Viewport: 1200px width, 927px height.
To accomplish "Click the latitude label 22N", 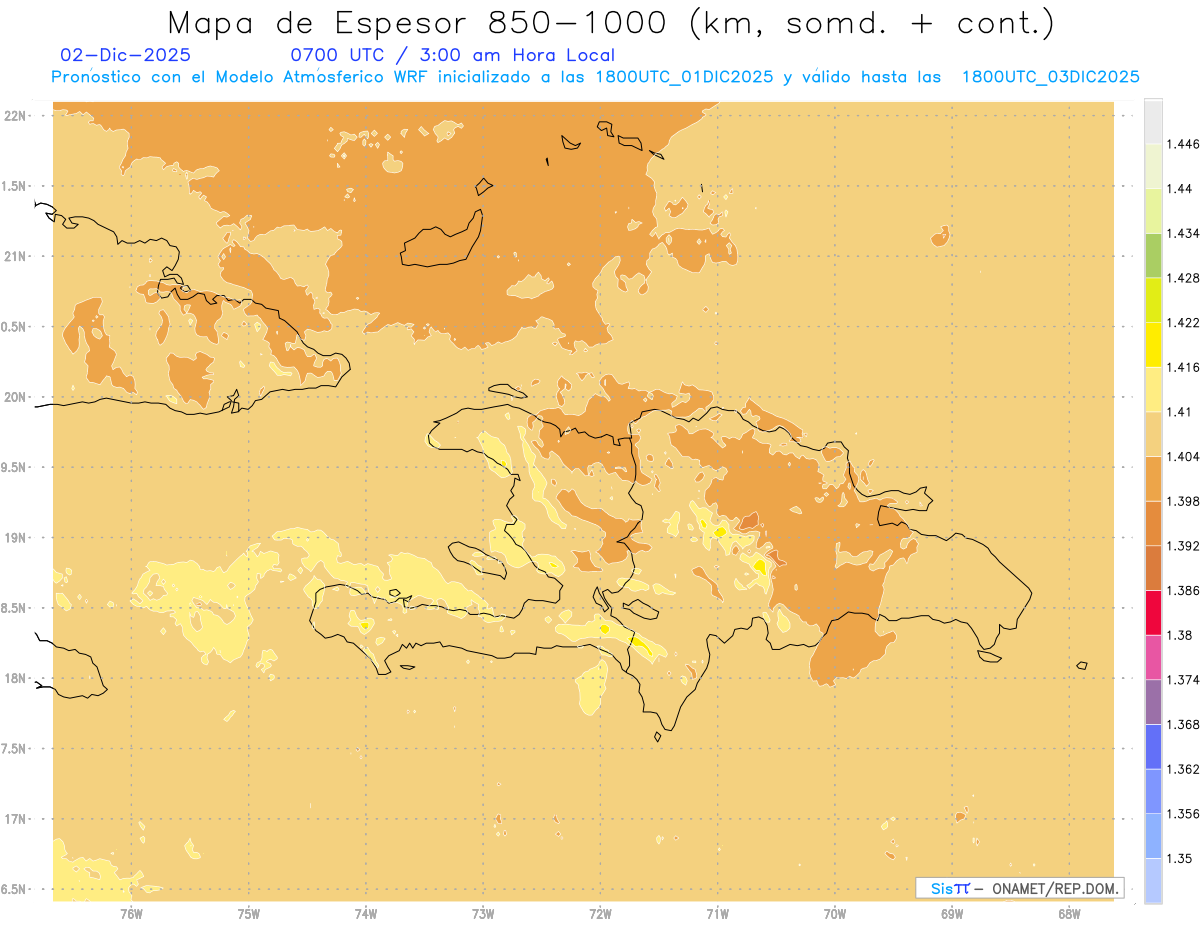I will (x=15, y=115).
